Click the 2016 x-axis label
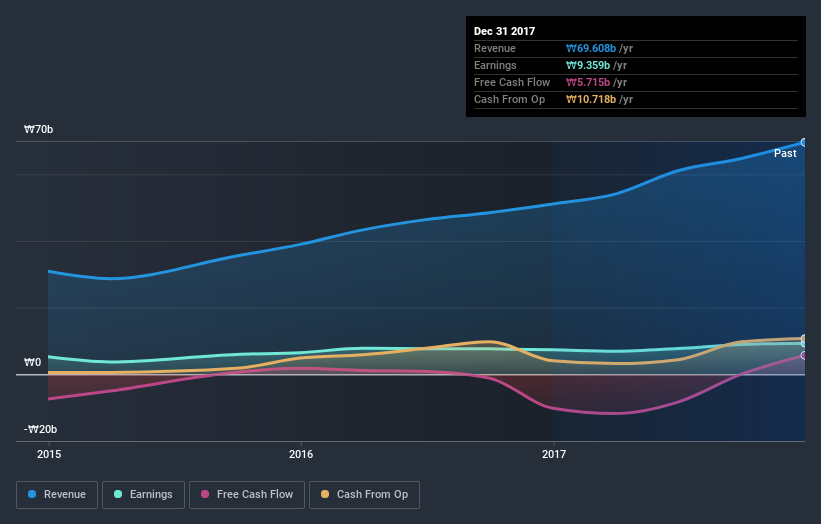This screenshot has width=821, height=524. coord(301,454)
